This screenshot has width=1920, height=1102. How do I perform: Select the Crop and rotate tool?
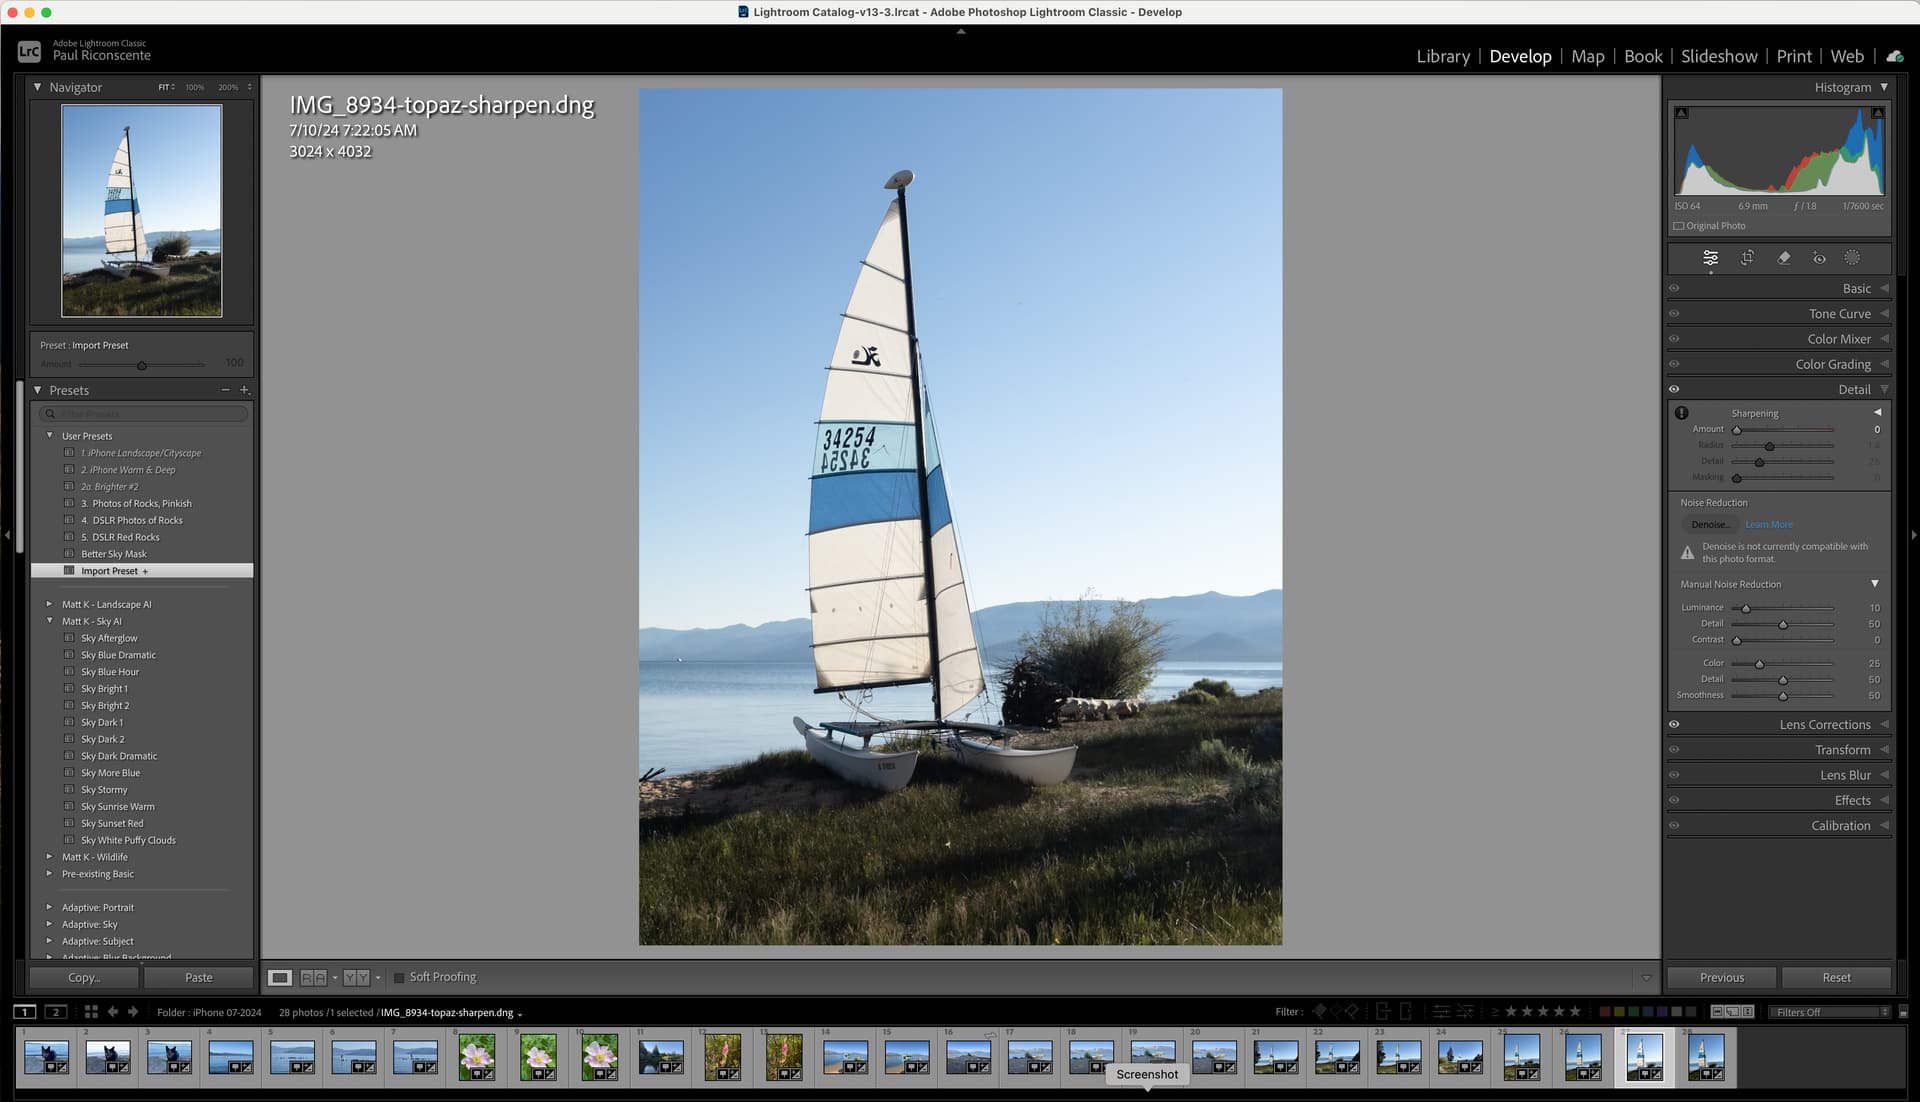(1747, 258)
